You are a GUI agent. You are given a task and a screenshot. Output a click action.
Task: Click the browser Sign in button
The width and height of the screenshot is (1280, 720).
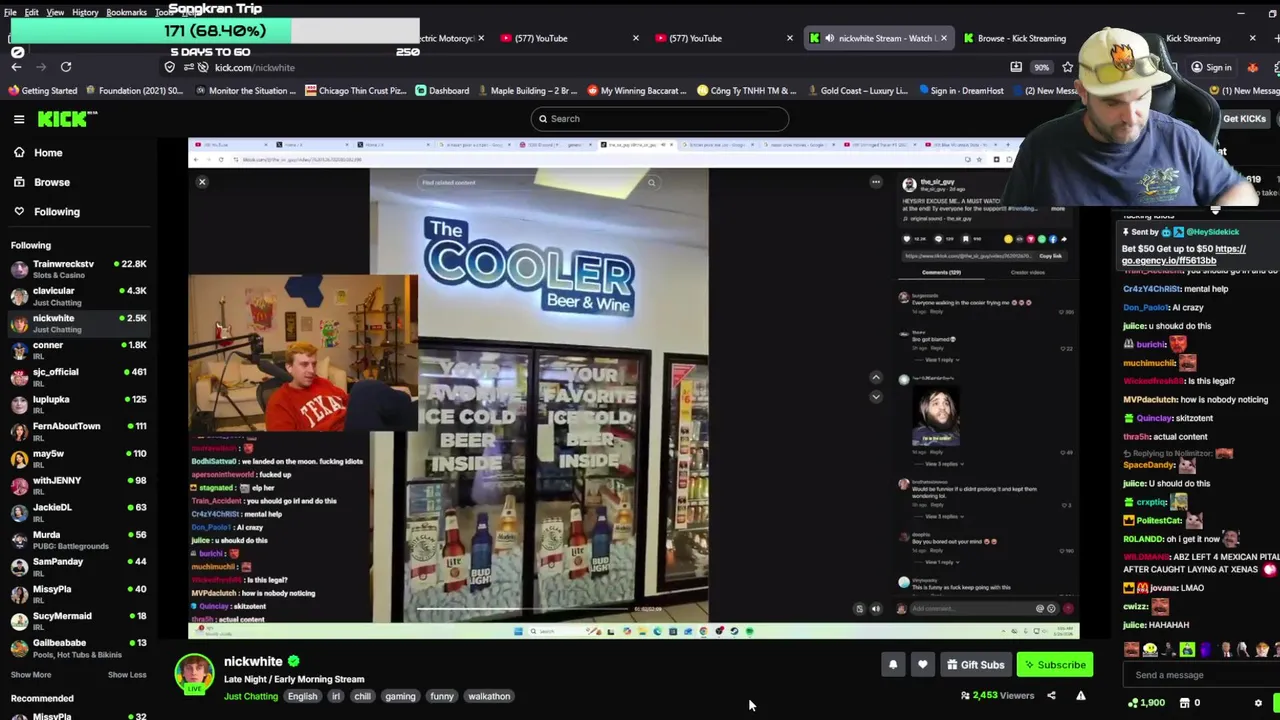(1211, 67)
